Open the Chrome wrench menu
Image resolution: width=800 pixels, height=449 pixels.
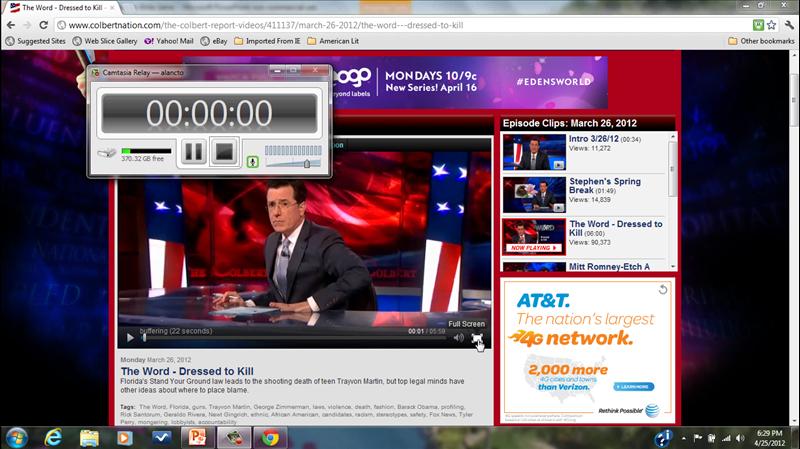789,25
